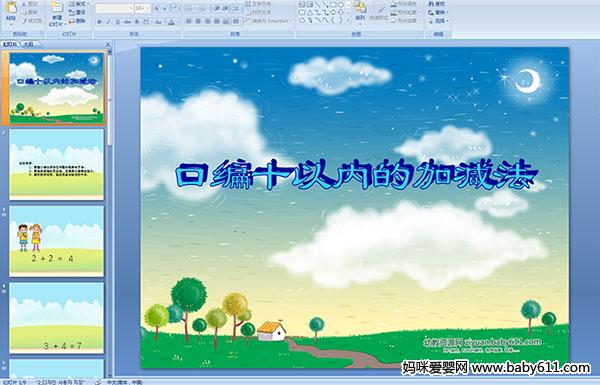Click the Shape Fill command
Image resolution: width=600 pixels, height=385 pixels.
(x=406, y=4)
